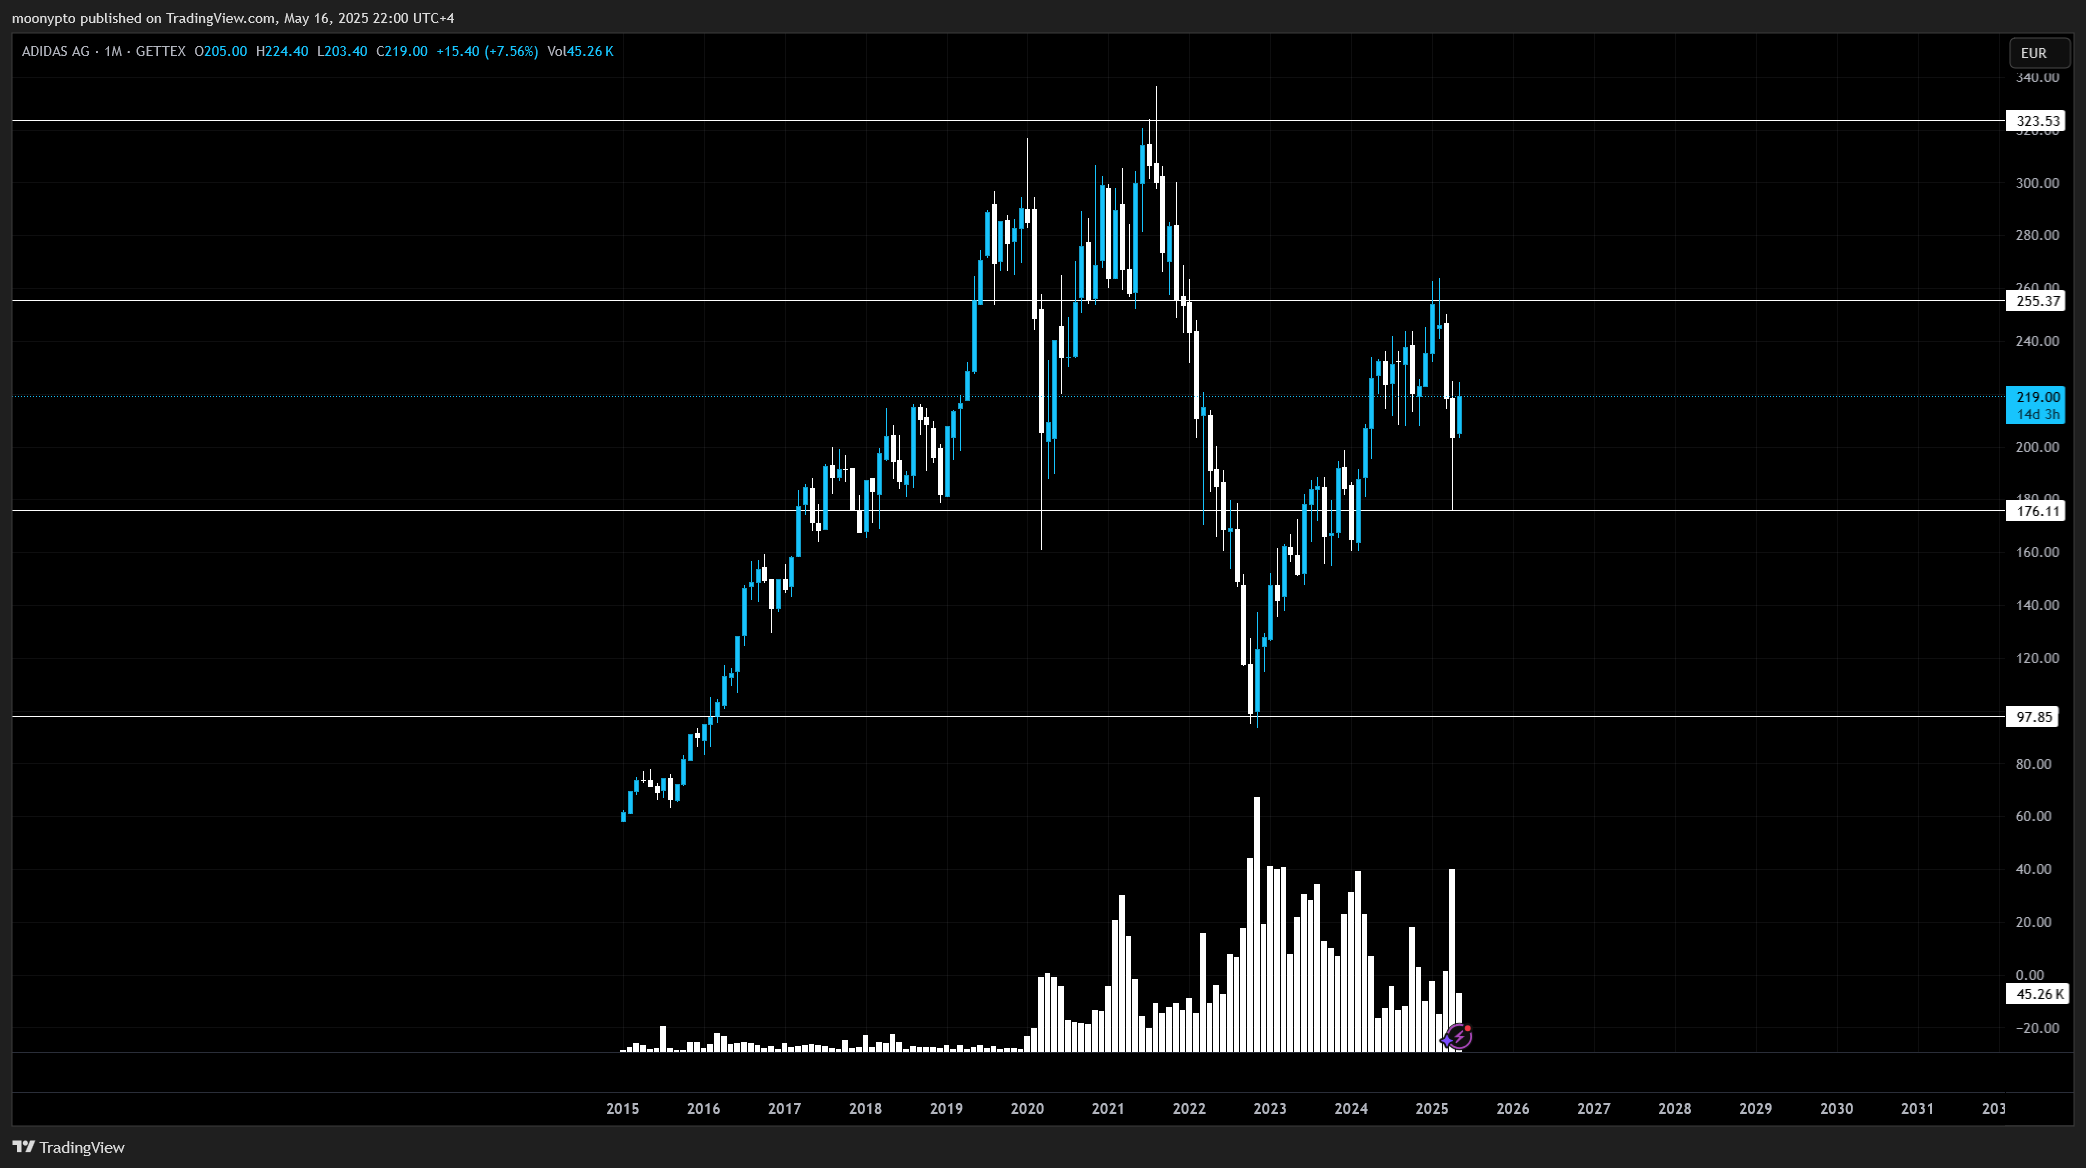Click the 2027 label on time axis
This screenshot has height=1168, width=2086.
pos(1594,1108)
